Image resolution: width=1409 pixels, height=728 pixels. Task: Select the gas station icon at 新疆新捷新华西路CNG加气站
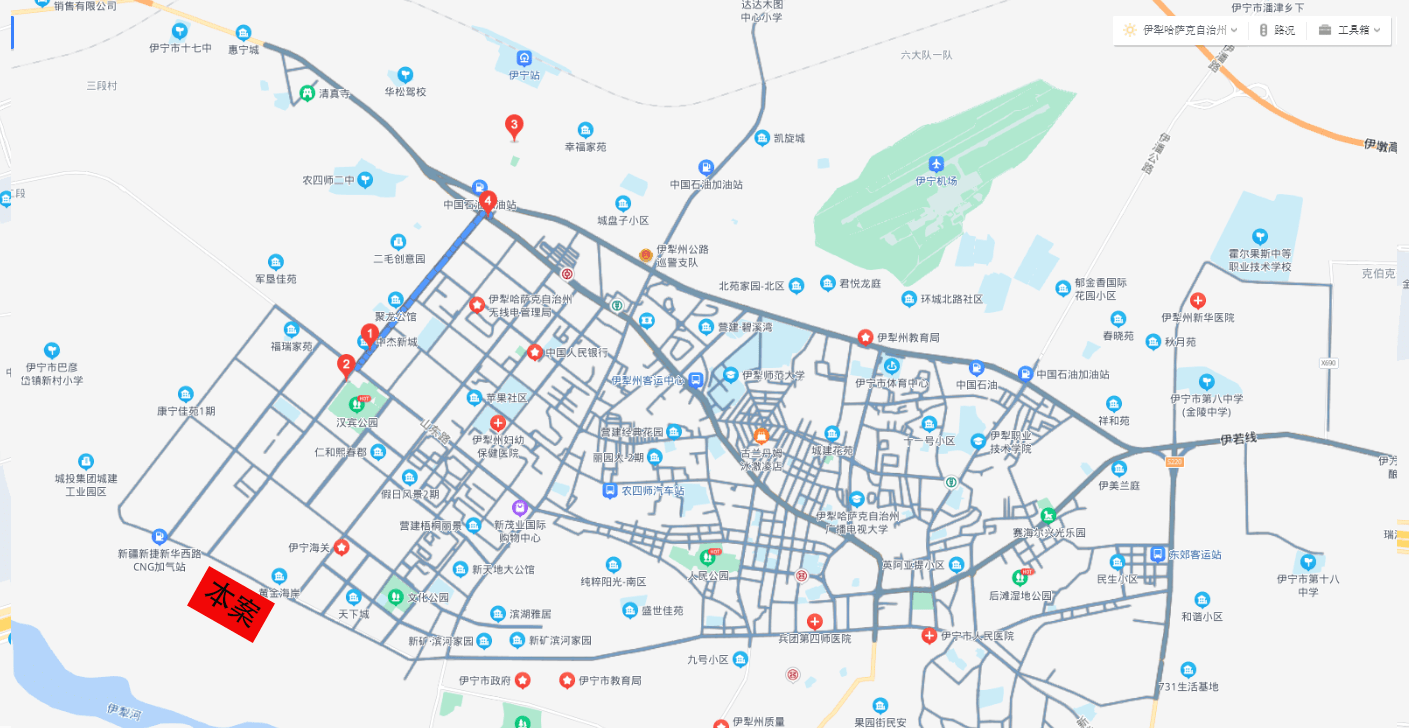[x=159, y=536]
